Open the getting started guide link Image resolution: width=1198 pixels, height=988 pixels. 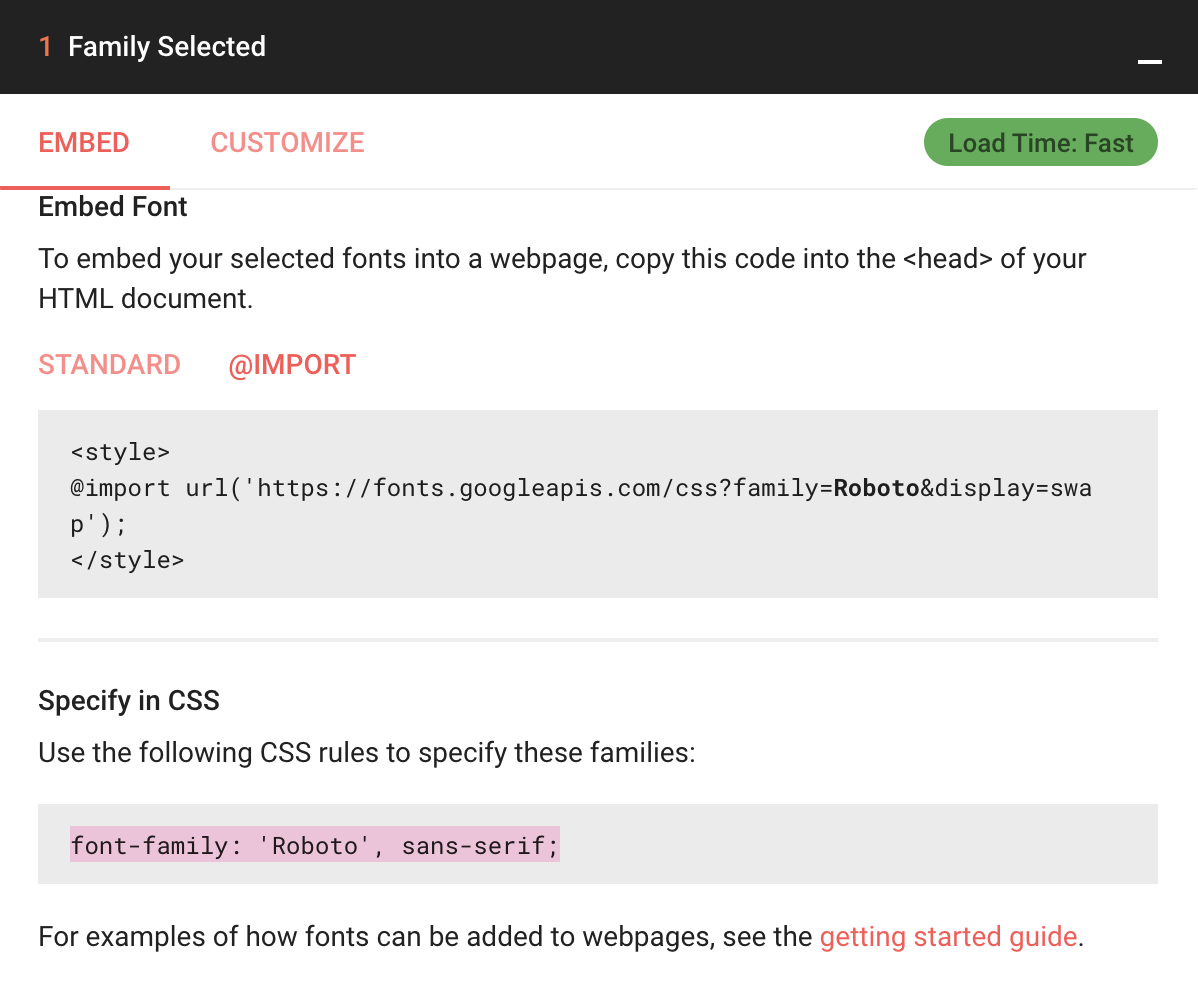tap(948, 936)
